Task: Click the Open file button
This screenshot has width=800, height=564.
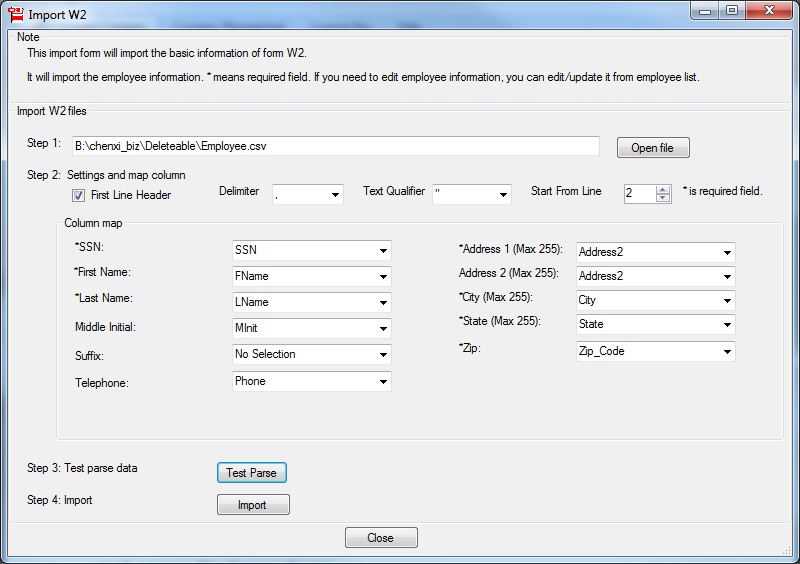Action: (x=652, y=148)
